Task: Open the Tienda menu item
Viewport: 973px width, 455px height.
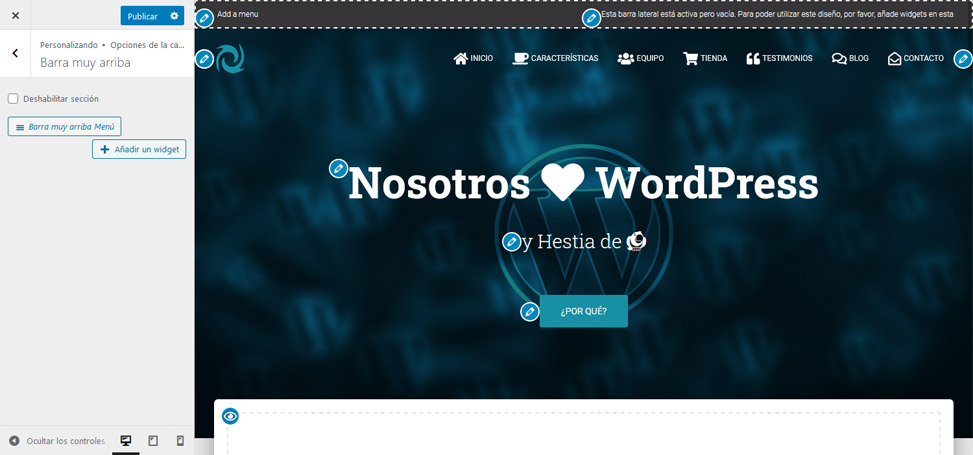Action: tap(705, 59)
